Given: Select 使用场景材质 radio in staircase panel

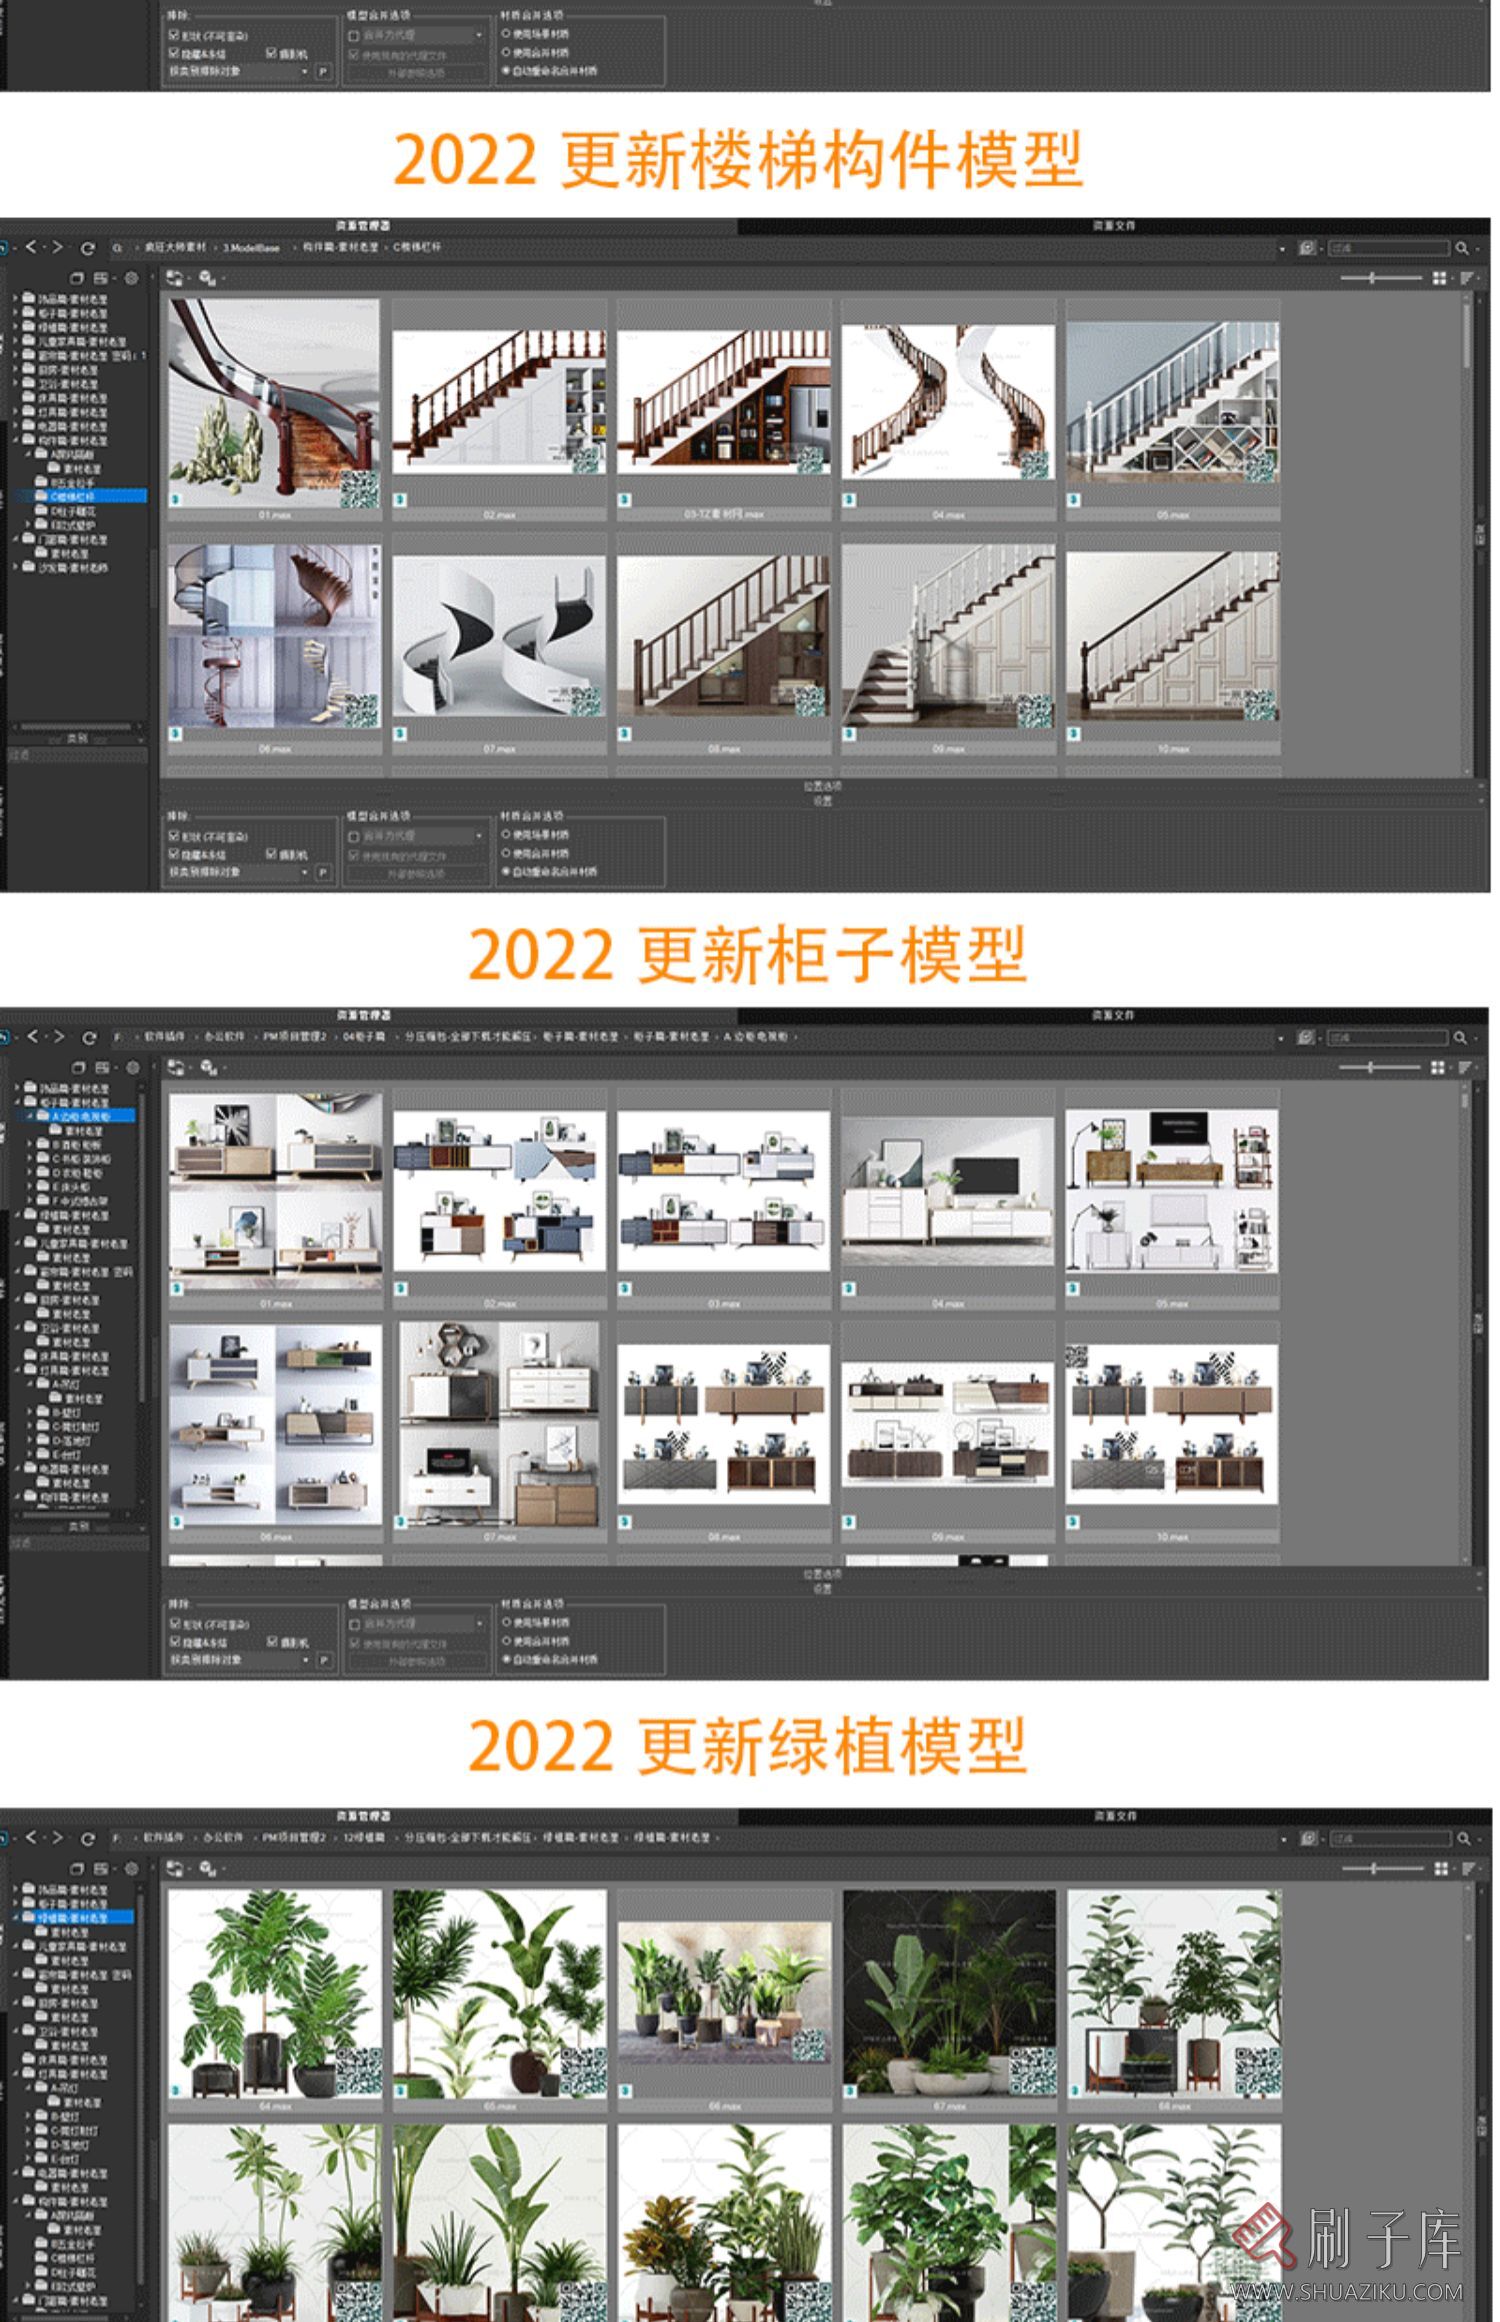Looking at the screenshot, I should (506, 834).
